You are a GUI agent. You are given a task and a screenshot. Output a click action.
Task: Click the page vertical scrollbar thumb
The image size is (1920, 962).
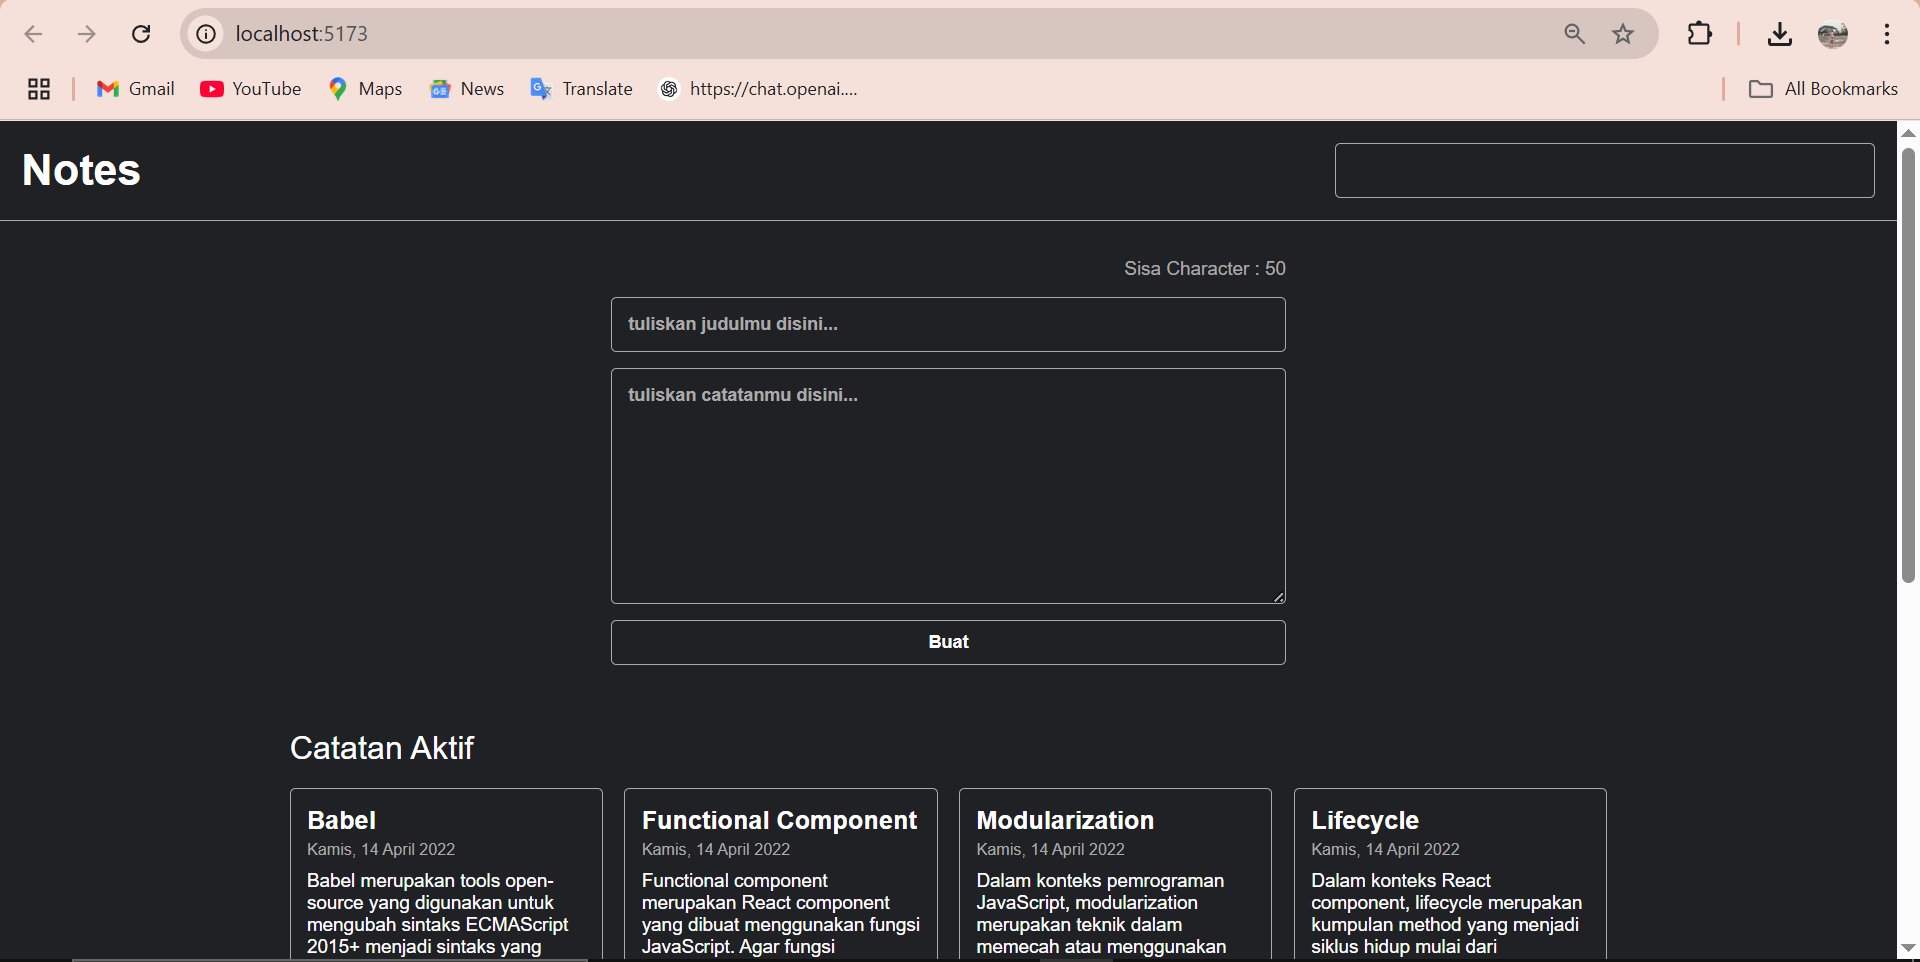pyautogui.click(x=1908, y=365)
